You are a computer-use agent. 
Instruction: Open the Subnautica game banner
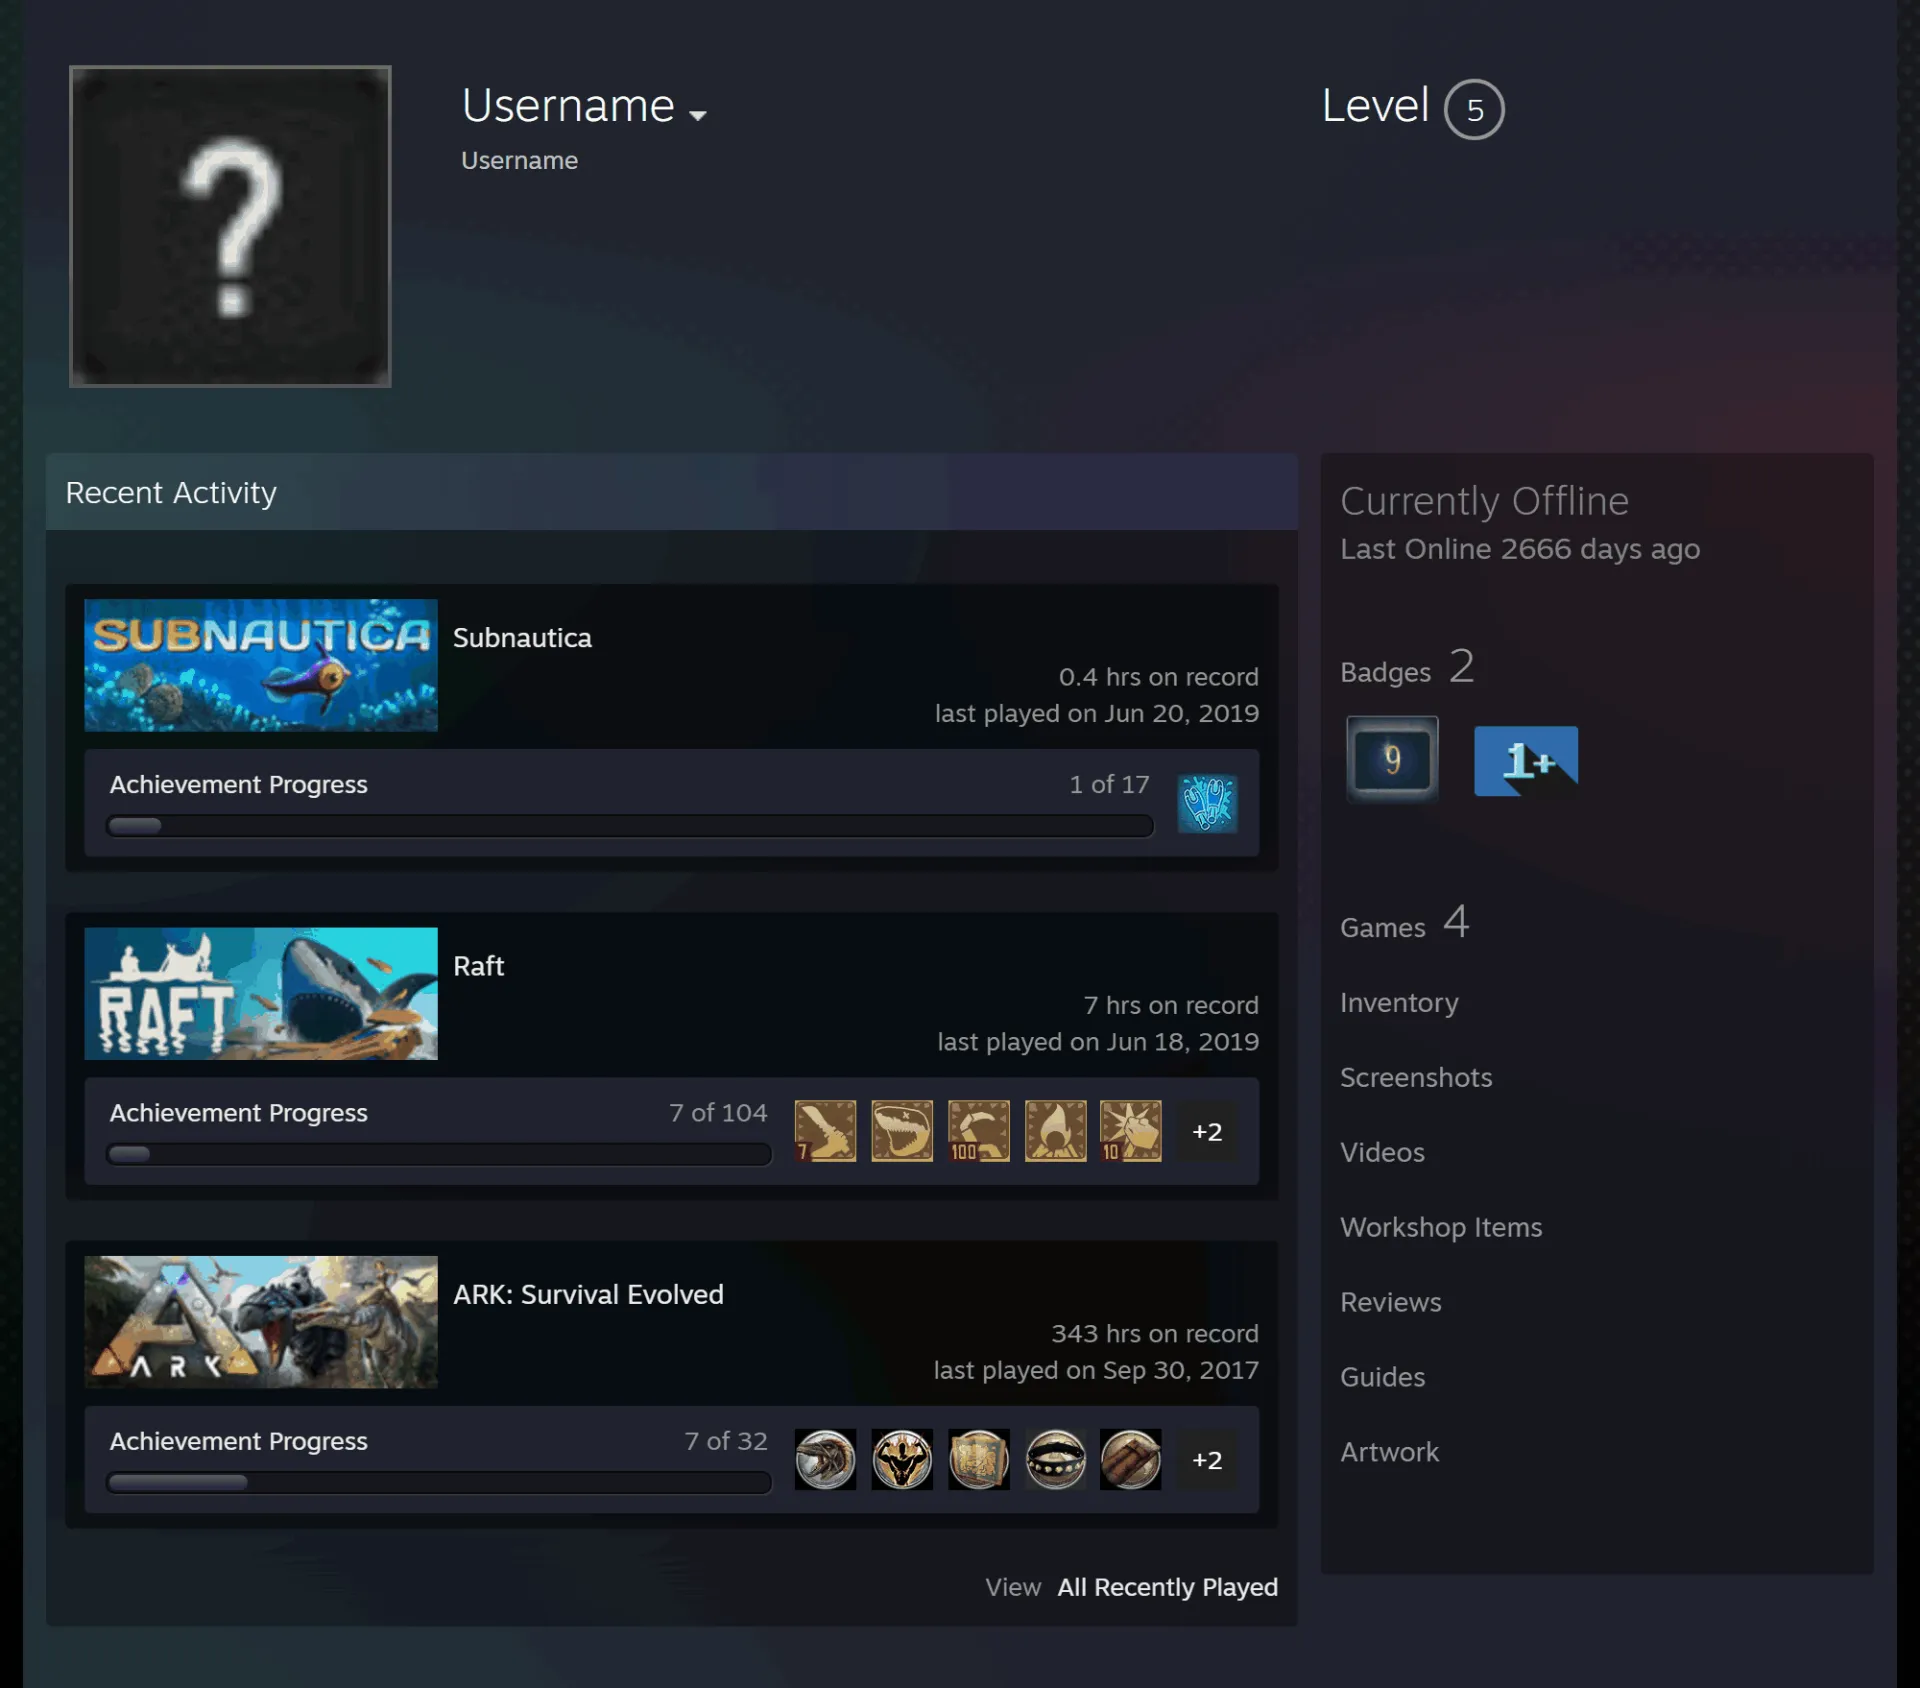pos(261,665)
